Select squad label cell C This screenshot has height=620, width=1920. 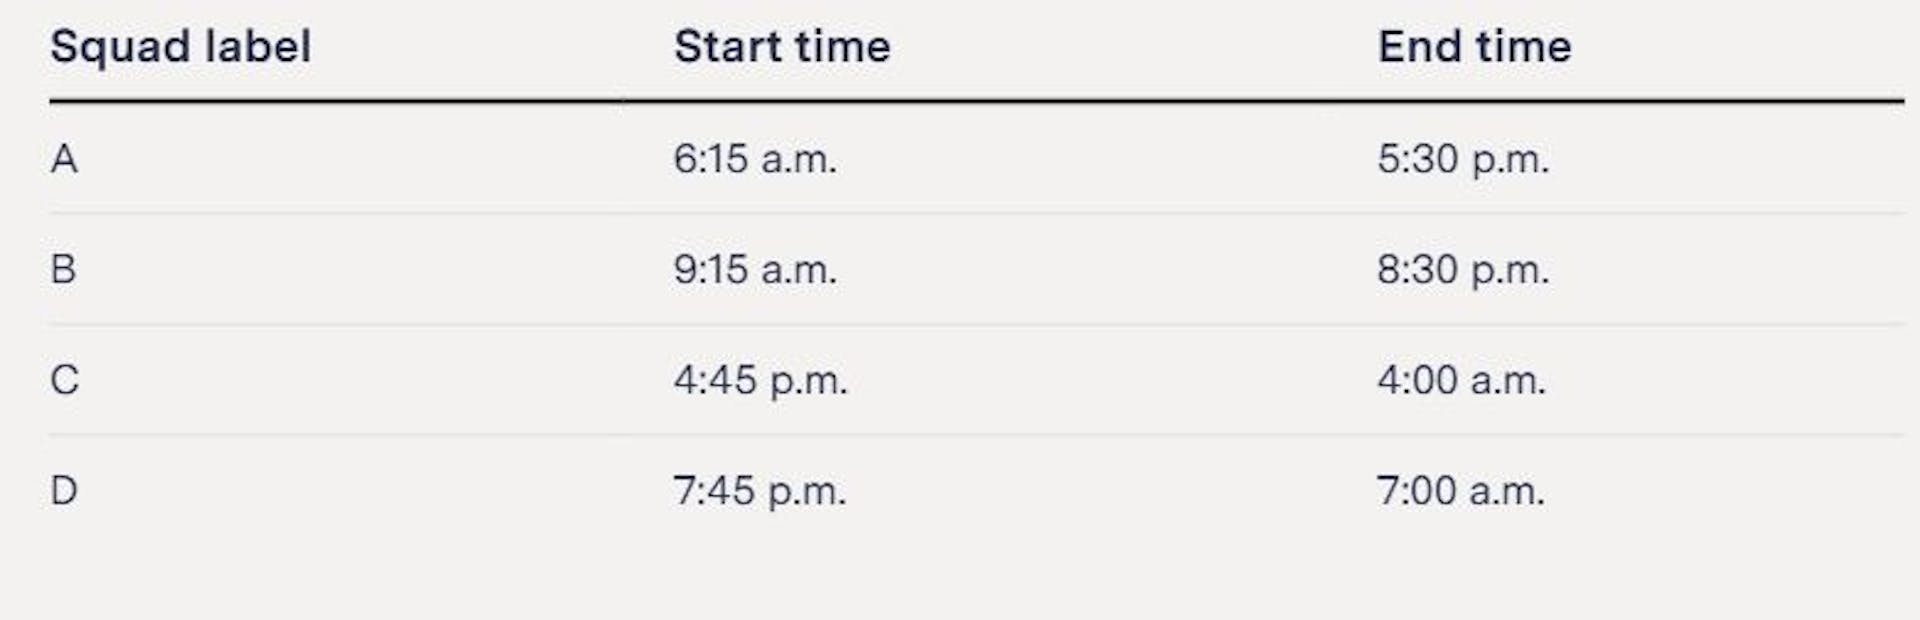tap(64, 380)
